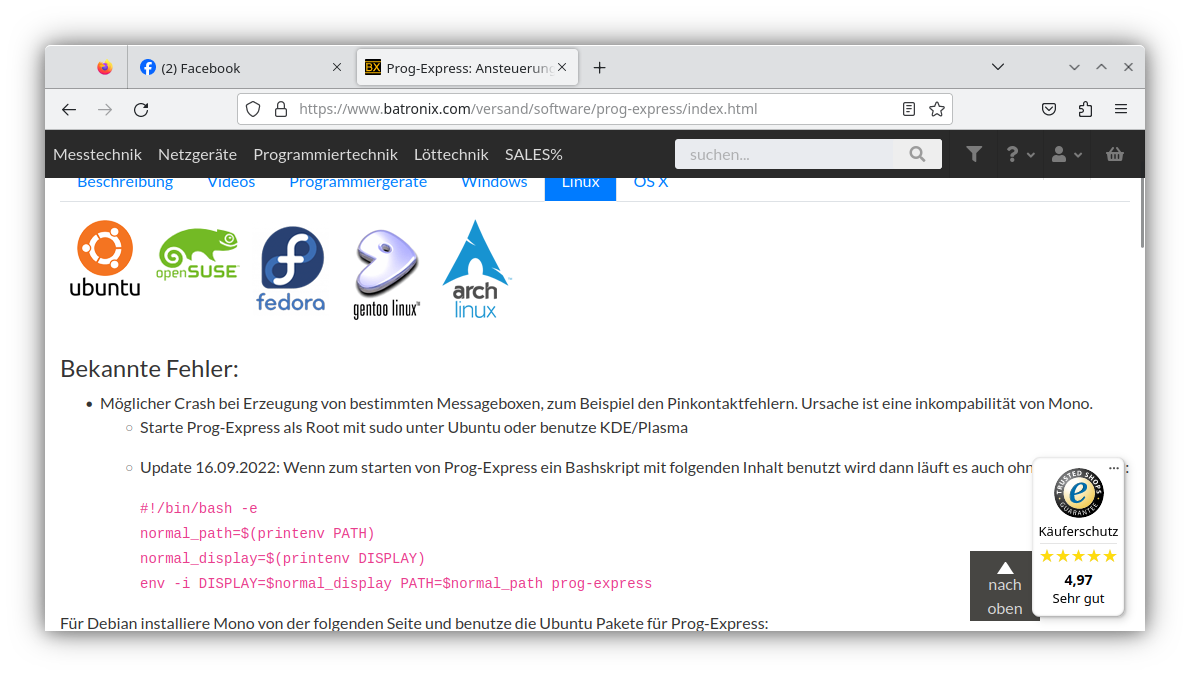Image resolution: width=1190 pixels, height=676 pixels.
Task: Open the Beschreibung section link
Action: pyautogui.click(x=125, y=181)
